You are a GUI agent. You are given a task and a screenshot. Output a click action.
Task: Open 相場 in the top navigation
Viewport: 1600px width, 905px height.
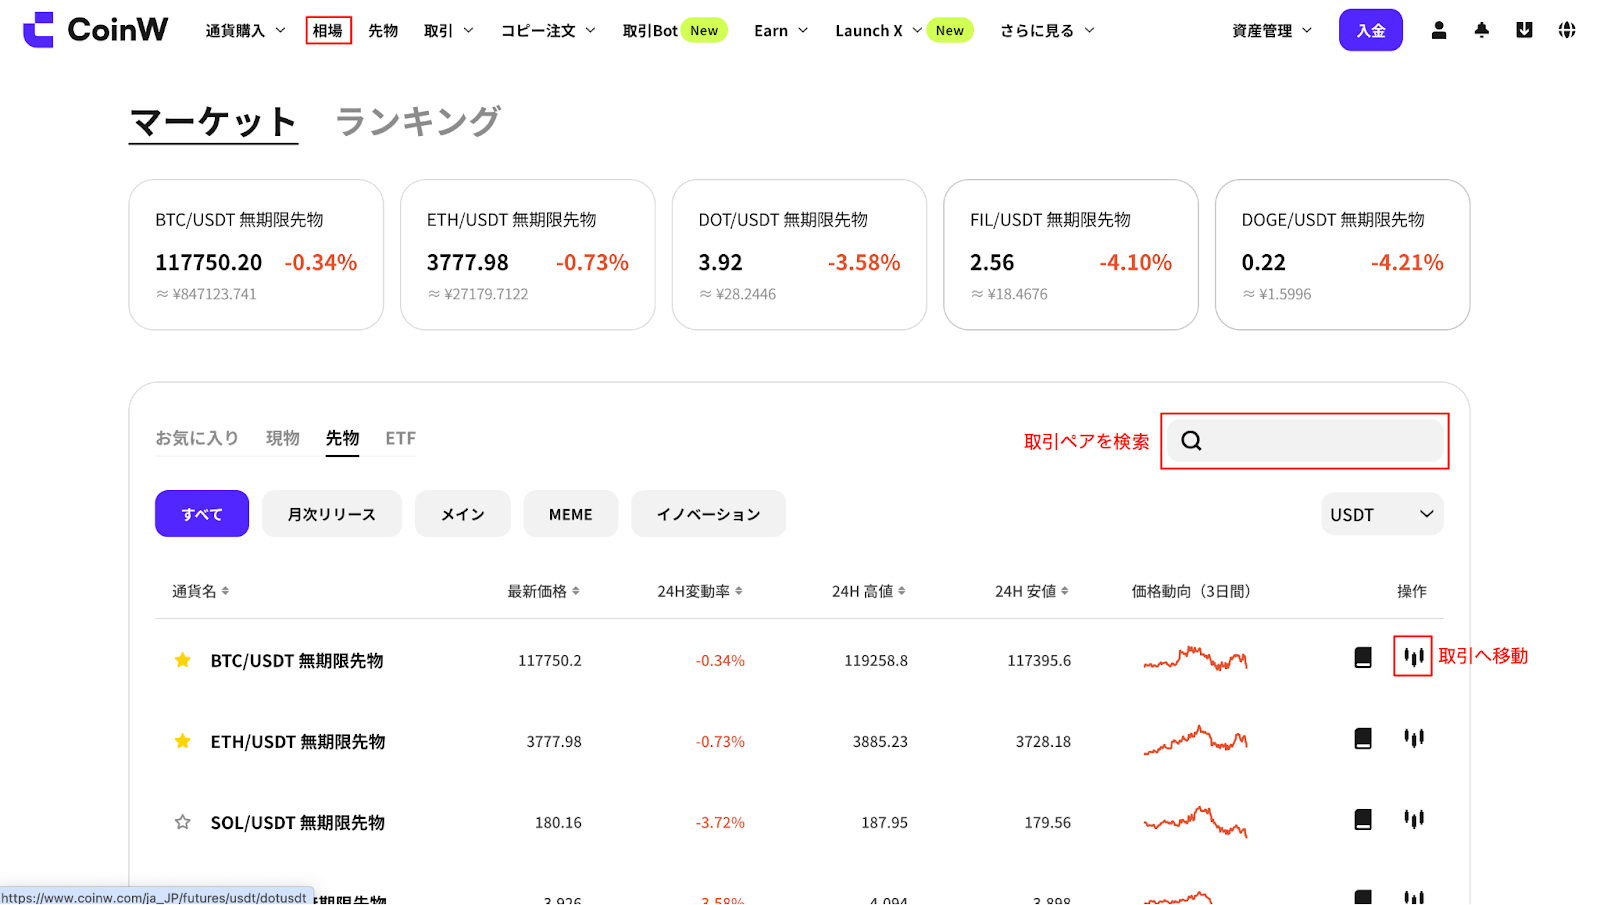328,31
